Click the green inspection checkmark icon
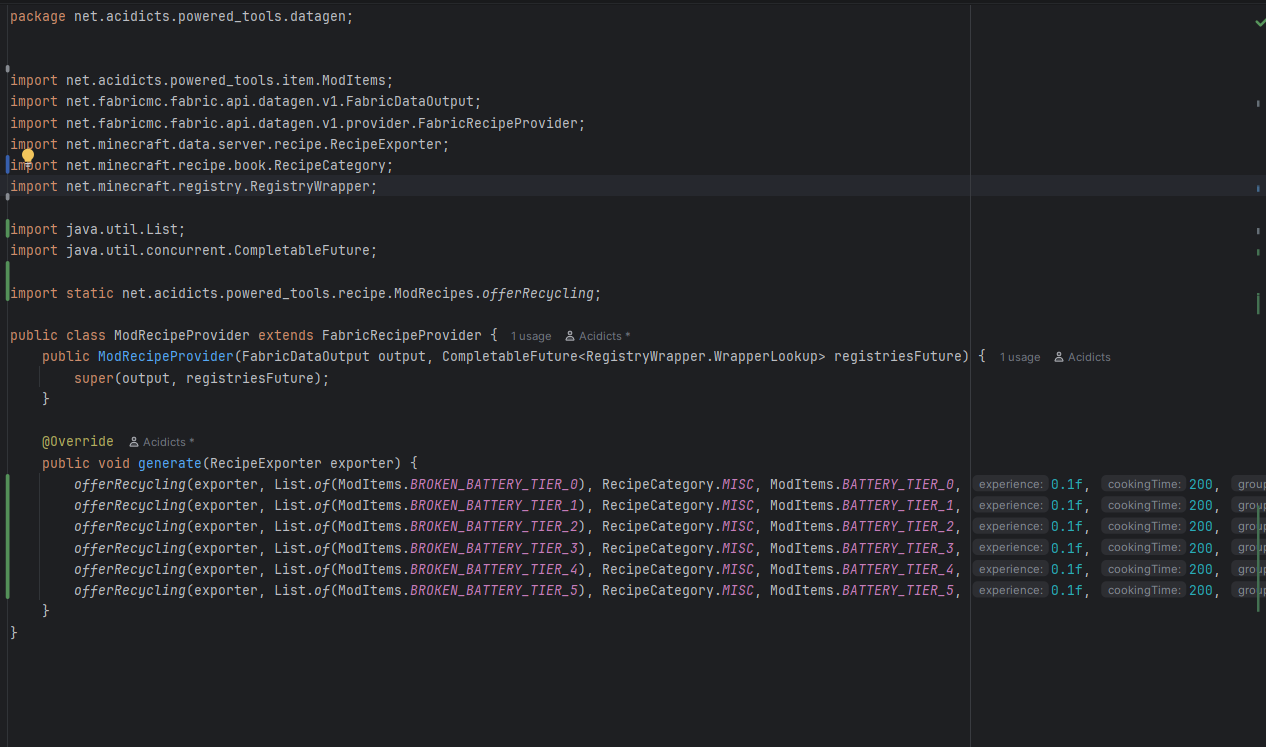This screenshot has width=1266, height=747. coord(1259,22)
